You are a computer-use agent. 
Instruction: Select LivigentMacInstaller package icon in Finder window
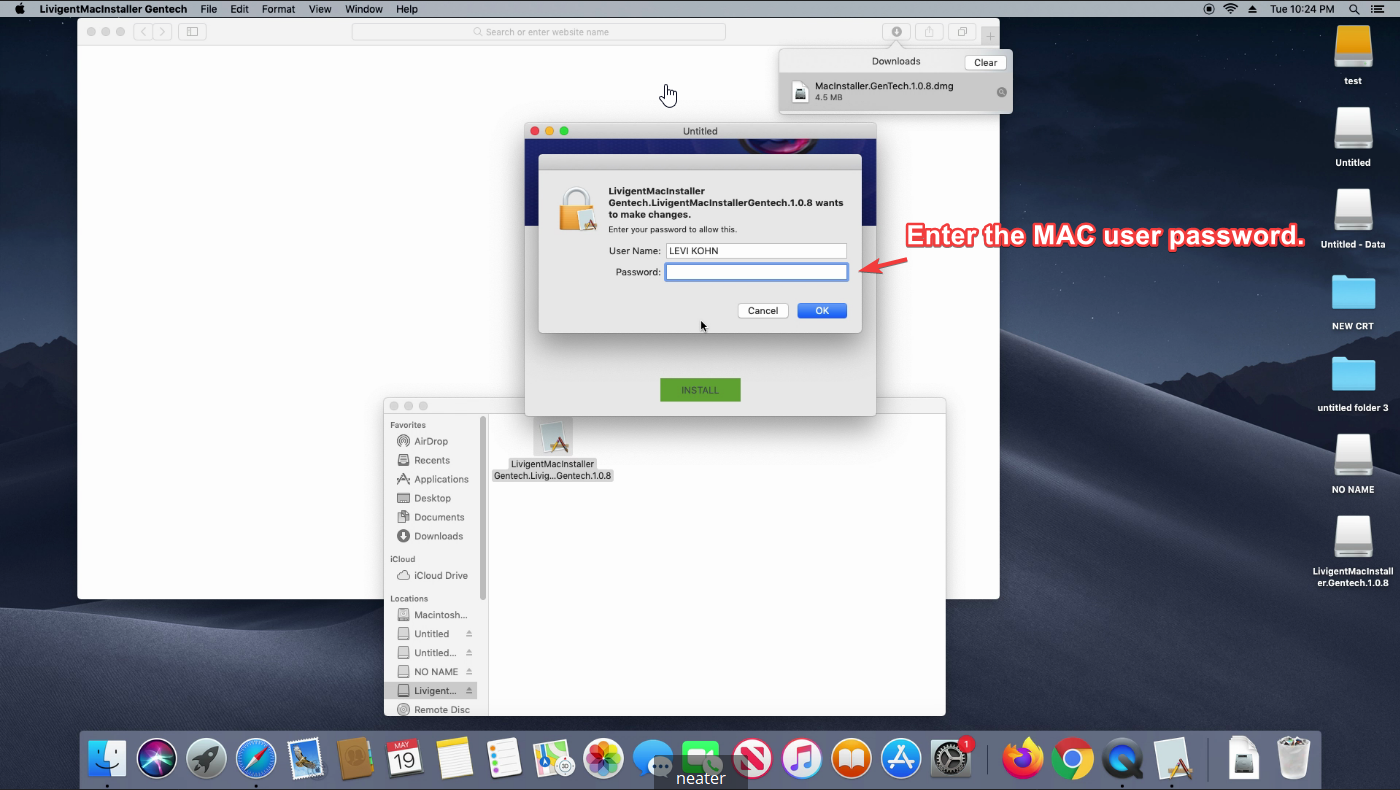tap(553, 438)
